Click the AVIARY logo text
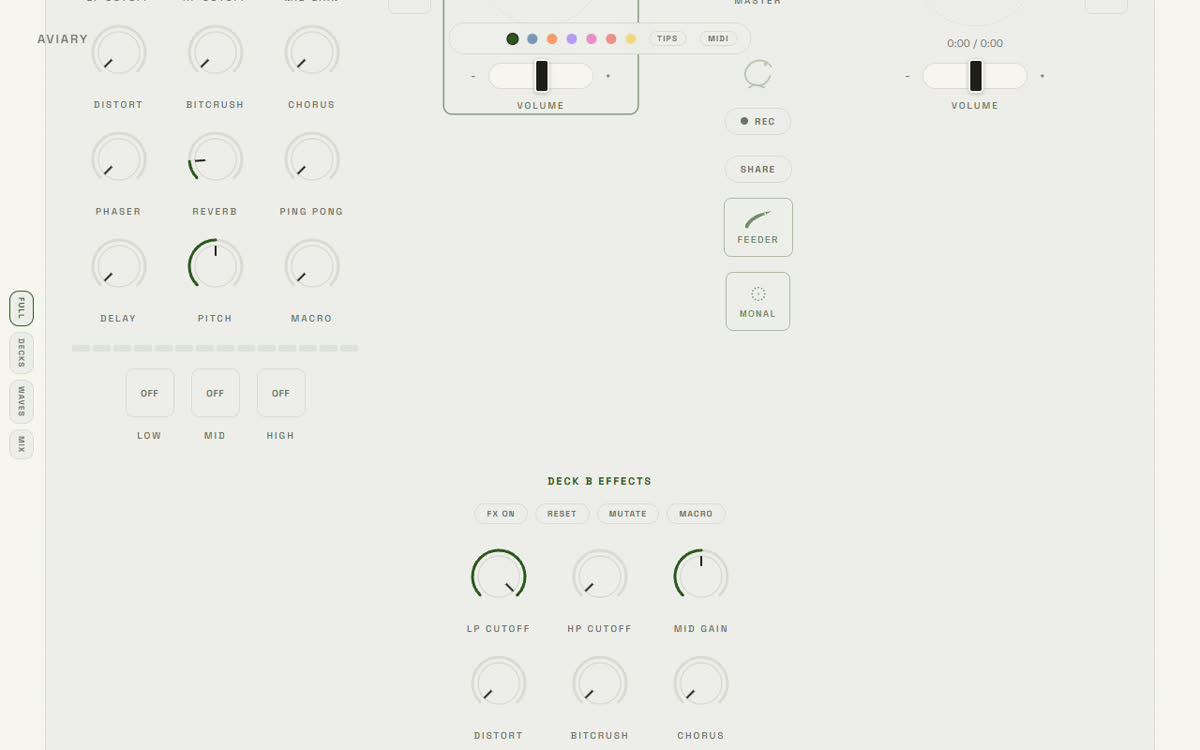Image resolution: width=1200 pixels, height=750 pixels. tap(63, 39)
